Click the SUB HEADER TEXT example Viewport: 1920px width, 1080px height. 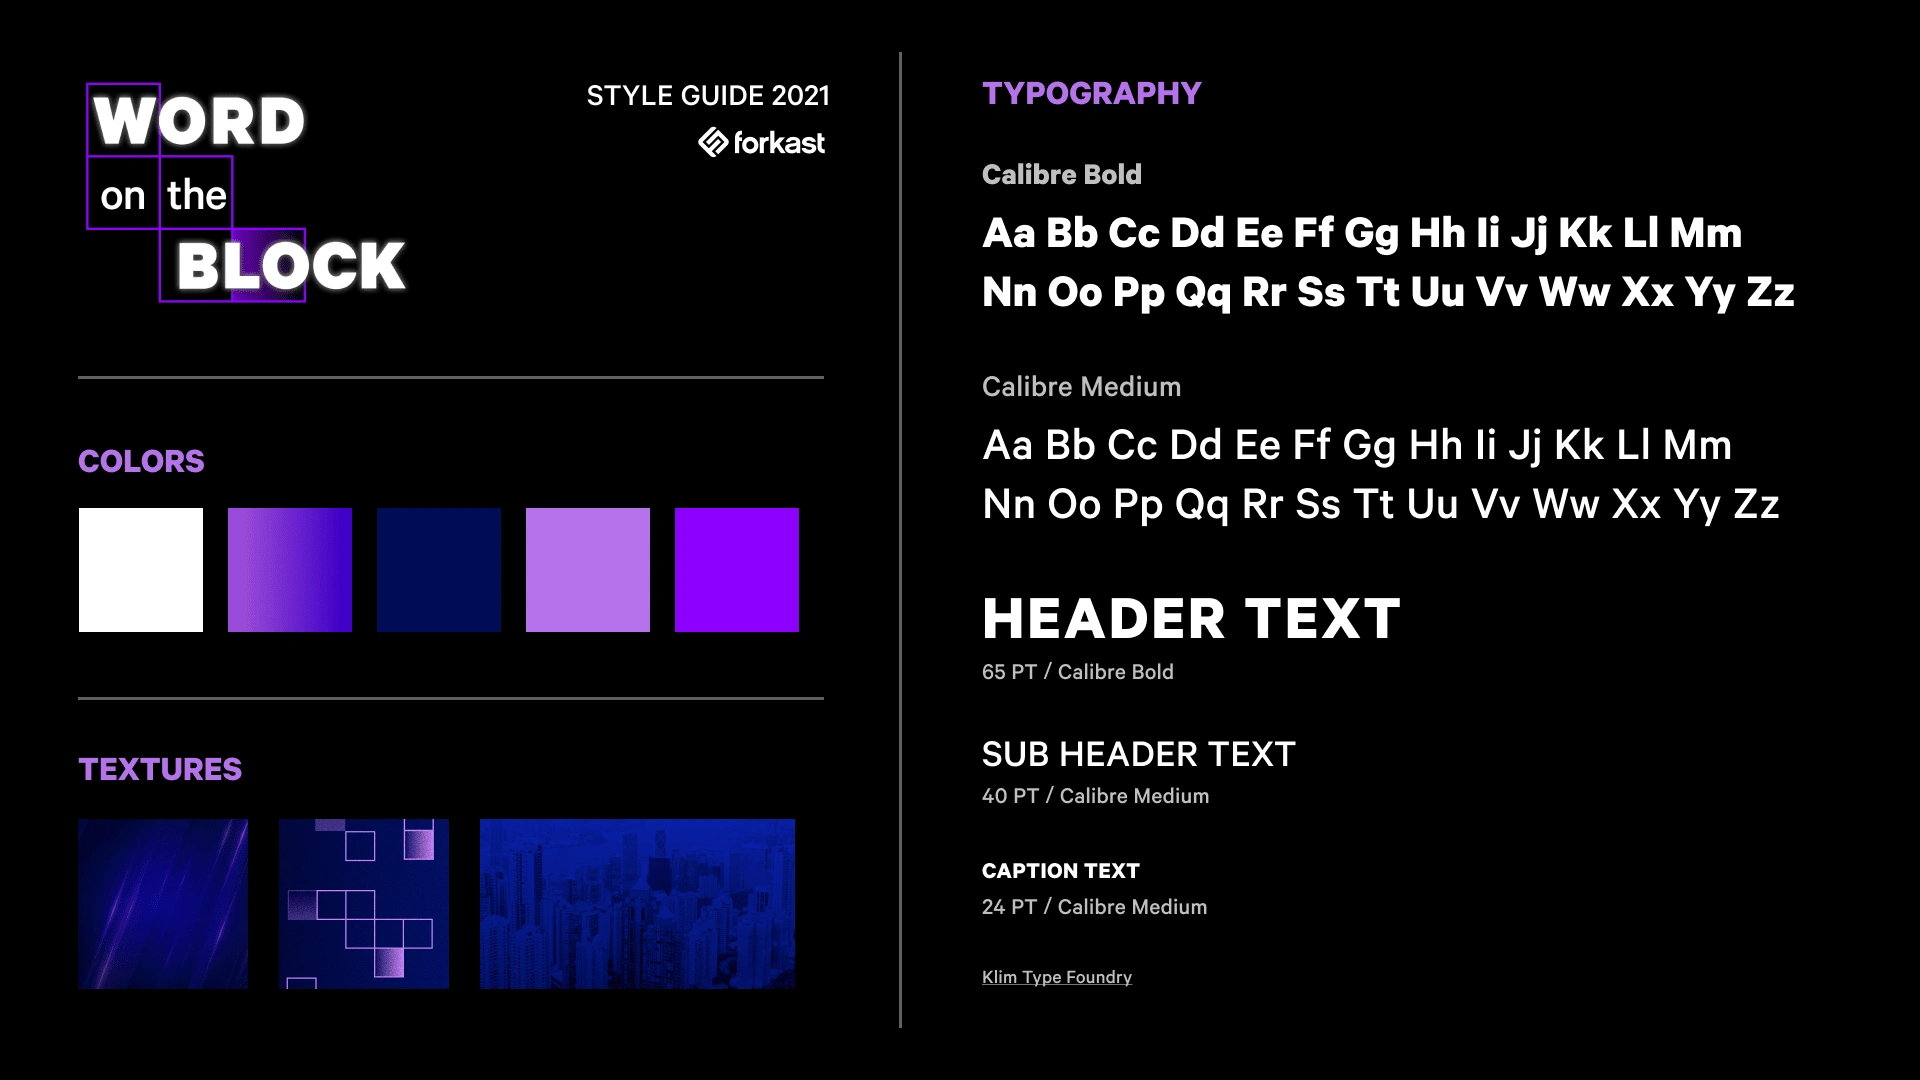[x=1138, y=753]
